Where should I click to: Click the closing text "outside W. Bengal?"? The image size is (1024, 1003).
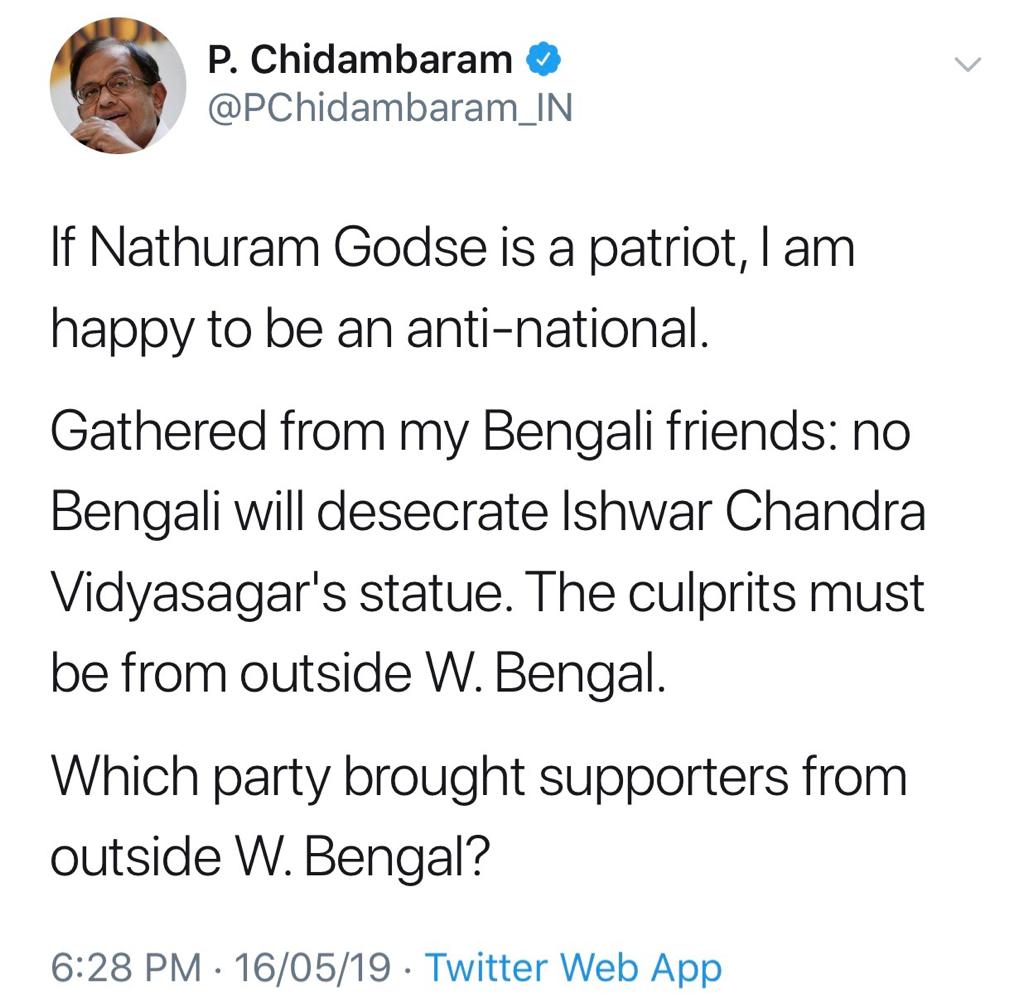point(270,857)
